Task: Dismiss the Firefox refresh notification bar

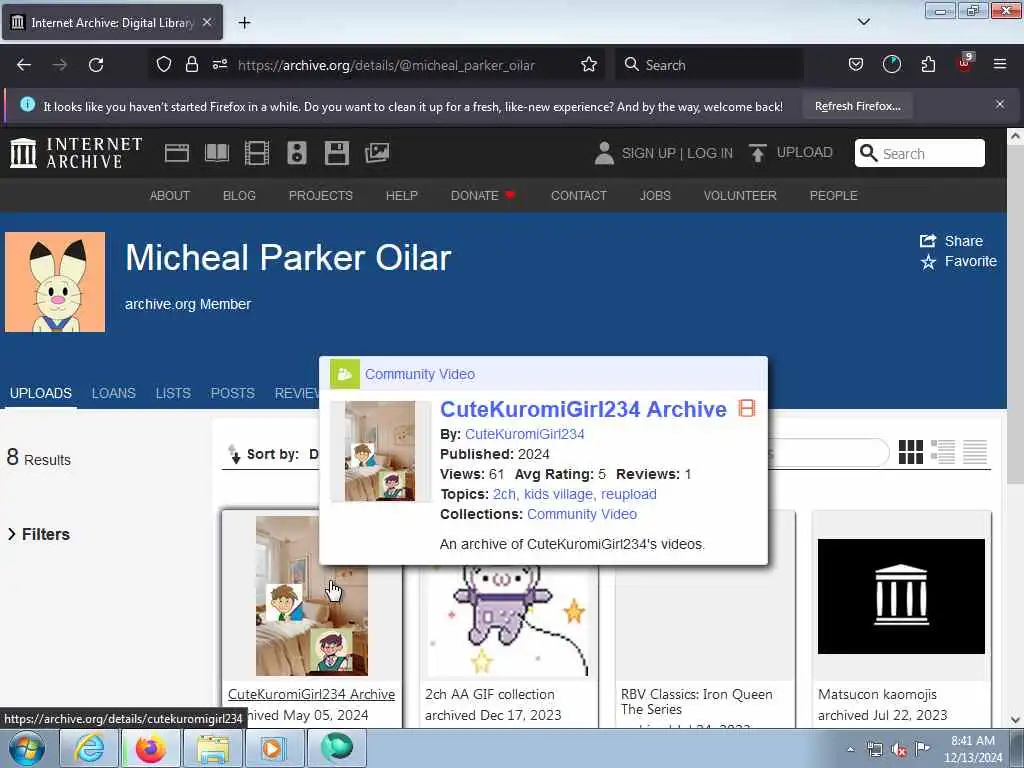Action: point(1000,104)
